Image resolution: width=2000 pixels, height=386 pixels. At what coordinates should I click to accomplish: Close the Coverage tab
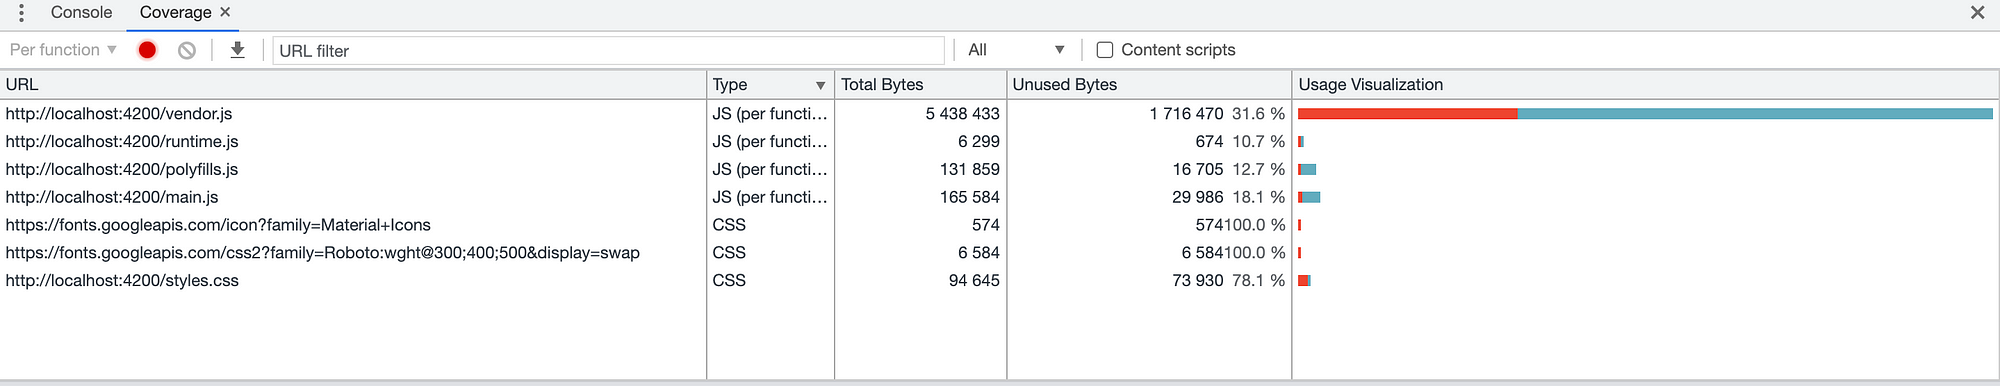click(225, 12)
